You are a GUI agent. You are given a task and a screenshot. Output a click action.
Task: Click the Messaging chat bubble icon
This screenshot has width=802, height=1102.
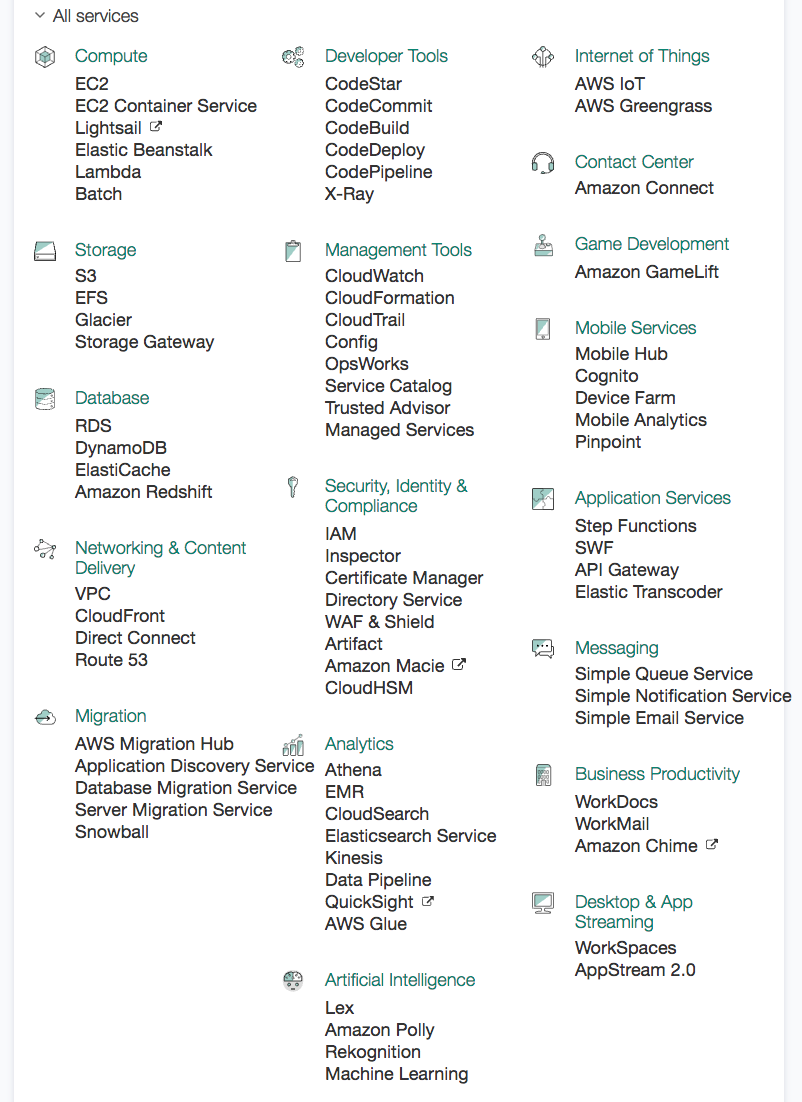point(543,649)
